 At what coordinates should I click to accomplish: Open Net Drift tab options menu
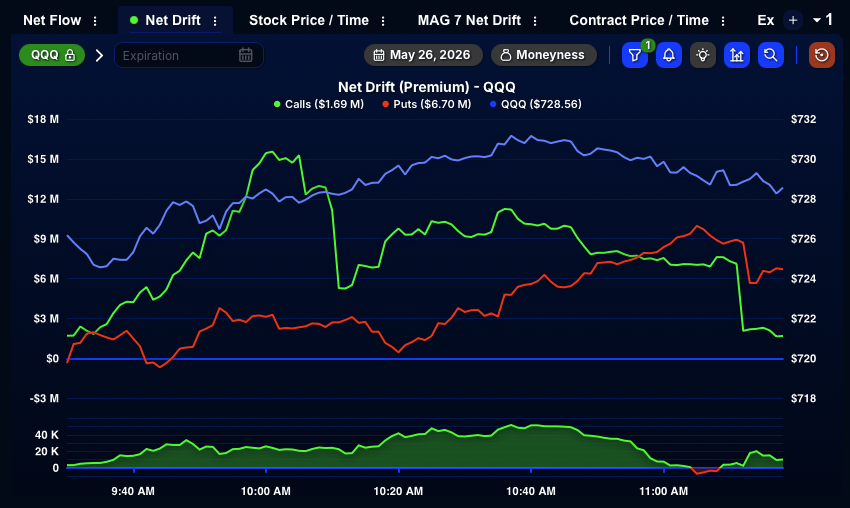click(215, 21)
